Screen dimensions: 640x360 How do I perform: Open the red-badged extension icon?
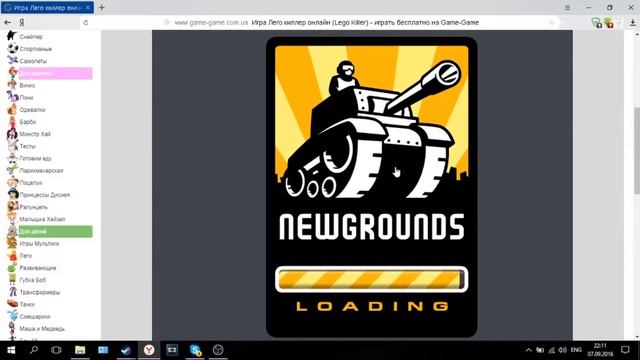coord(609,23)
